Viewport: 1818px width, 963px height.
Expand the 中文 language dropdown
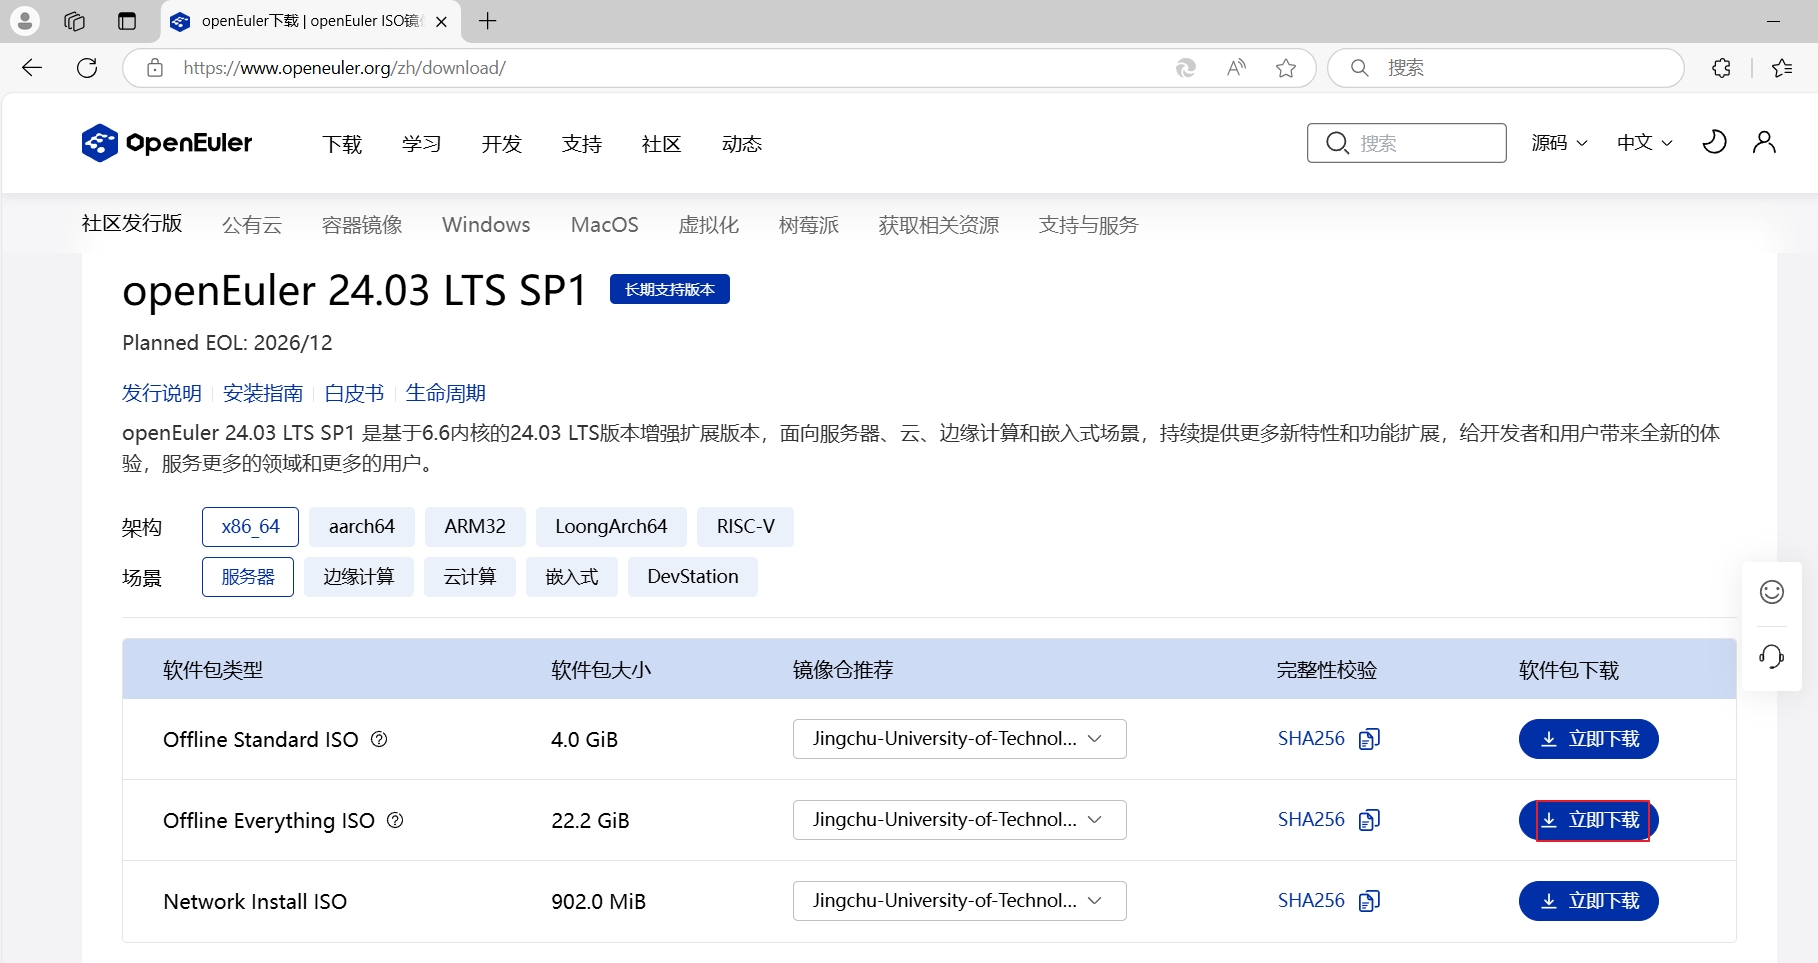point(1645,143)
